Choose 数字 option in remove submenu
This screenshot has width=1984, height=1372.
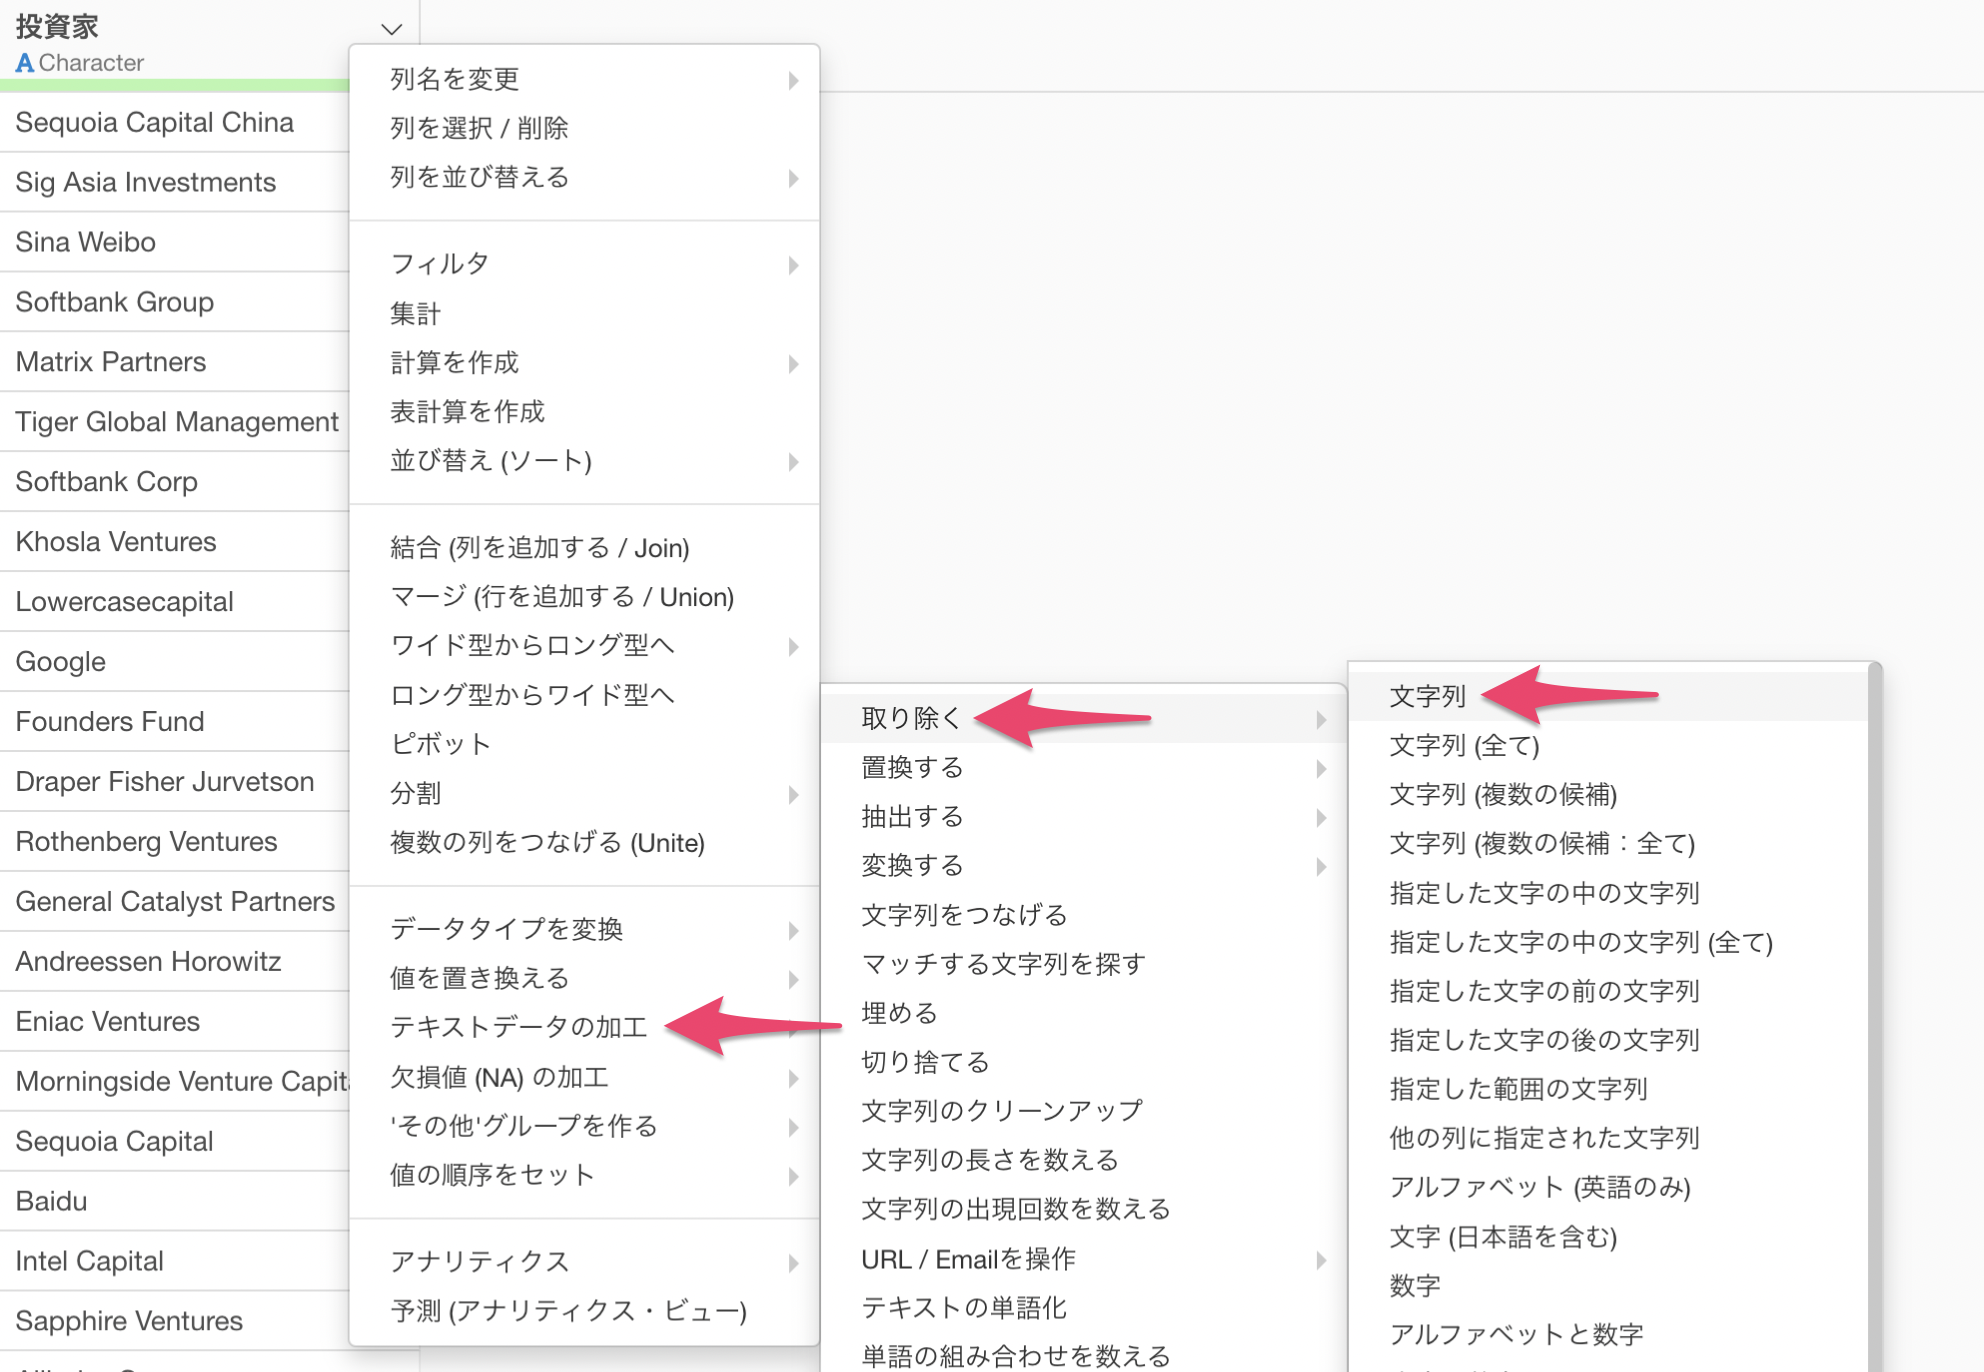point(1414,1286)
